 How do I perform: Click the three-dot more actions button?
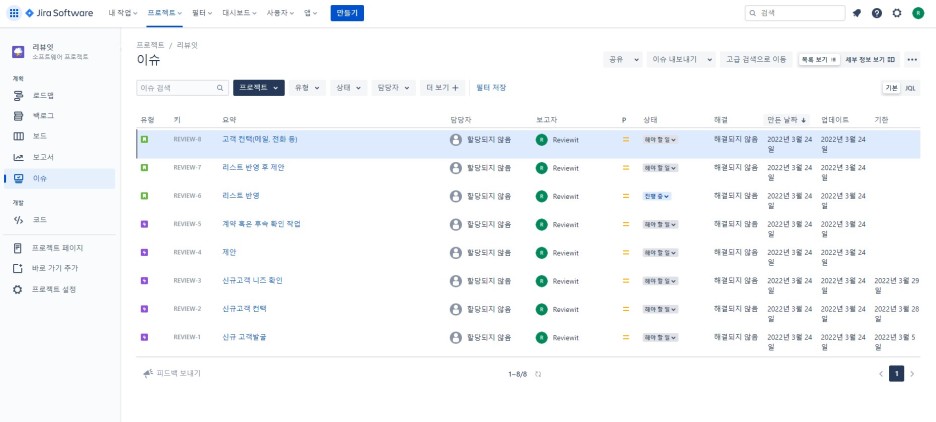click(912, 60)
